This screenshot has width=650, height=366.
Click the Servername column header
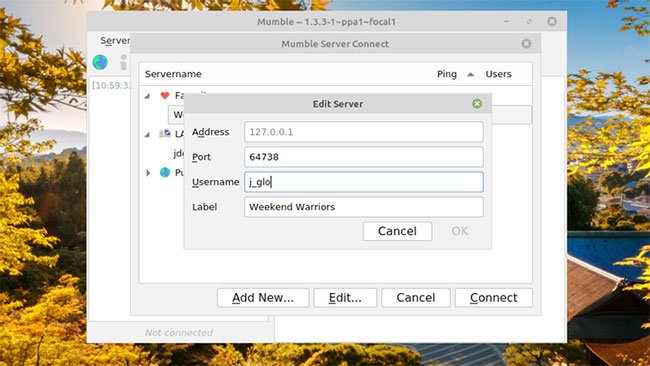tap(173, 74)
